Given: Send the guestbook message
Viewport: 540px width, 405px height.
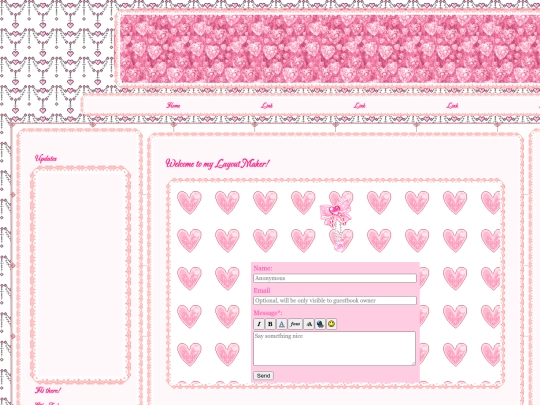Looking at the screenshot, I should pyautogui.click(x=263, y=375).
